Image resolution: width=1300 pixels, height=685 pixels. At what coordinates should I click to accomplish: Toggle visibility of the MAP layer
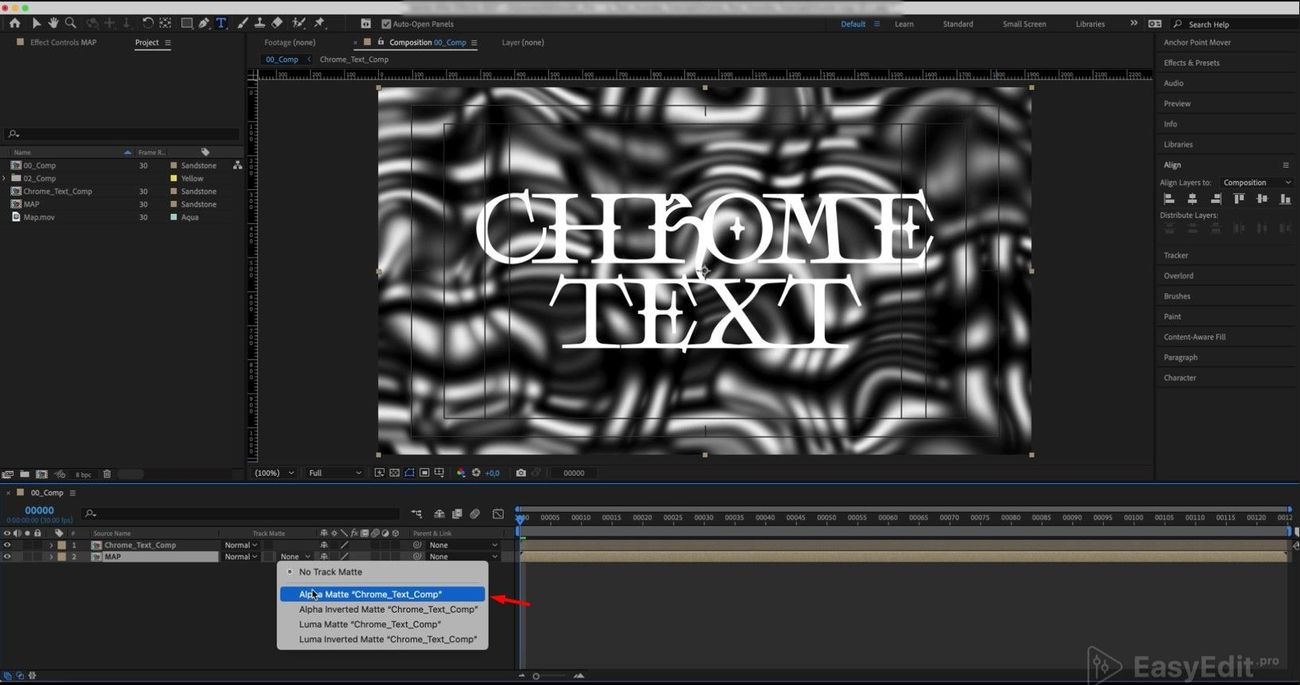pyautogui.click(x=7, y=557)
